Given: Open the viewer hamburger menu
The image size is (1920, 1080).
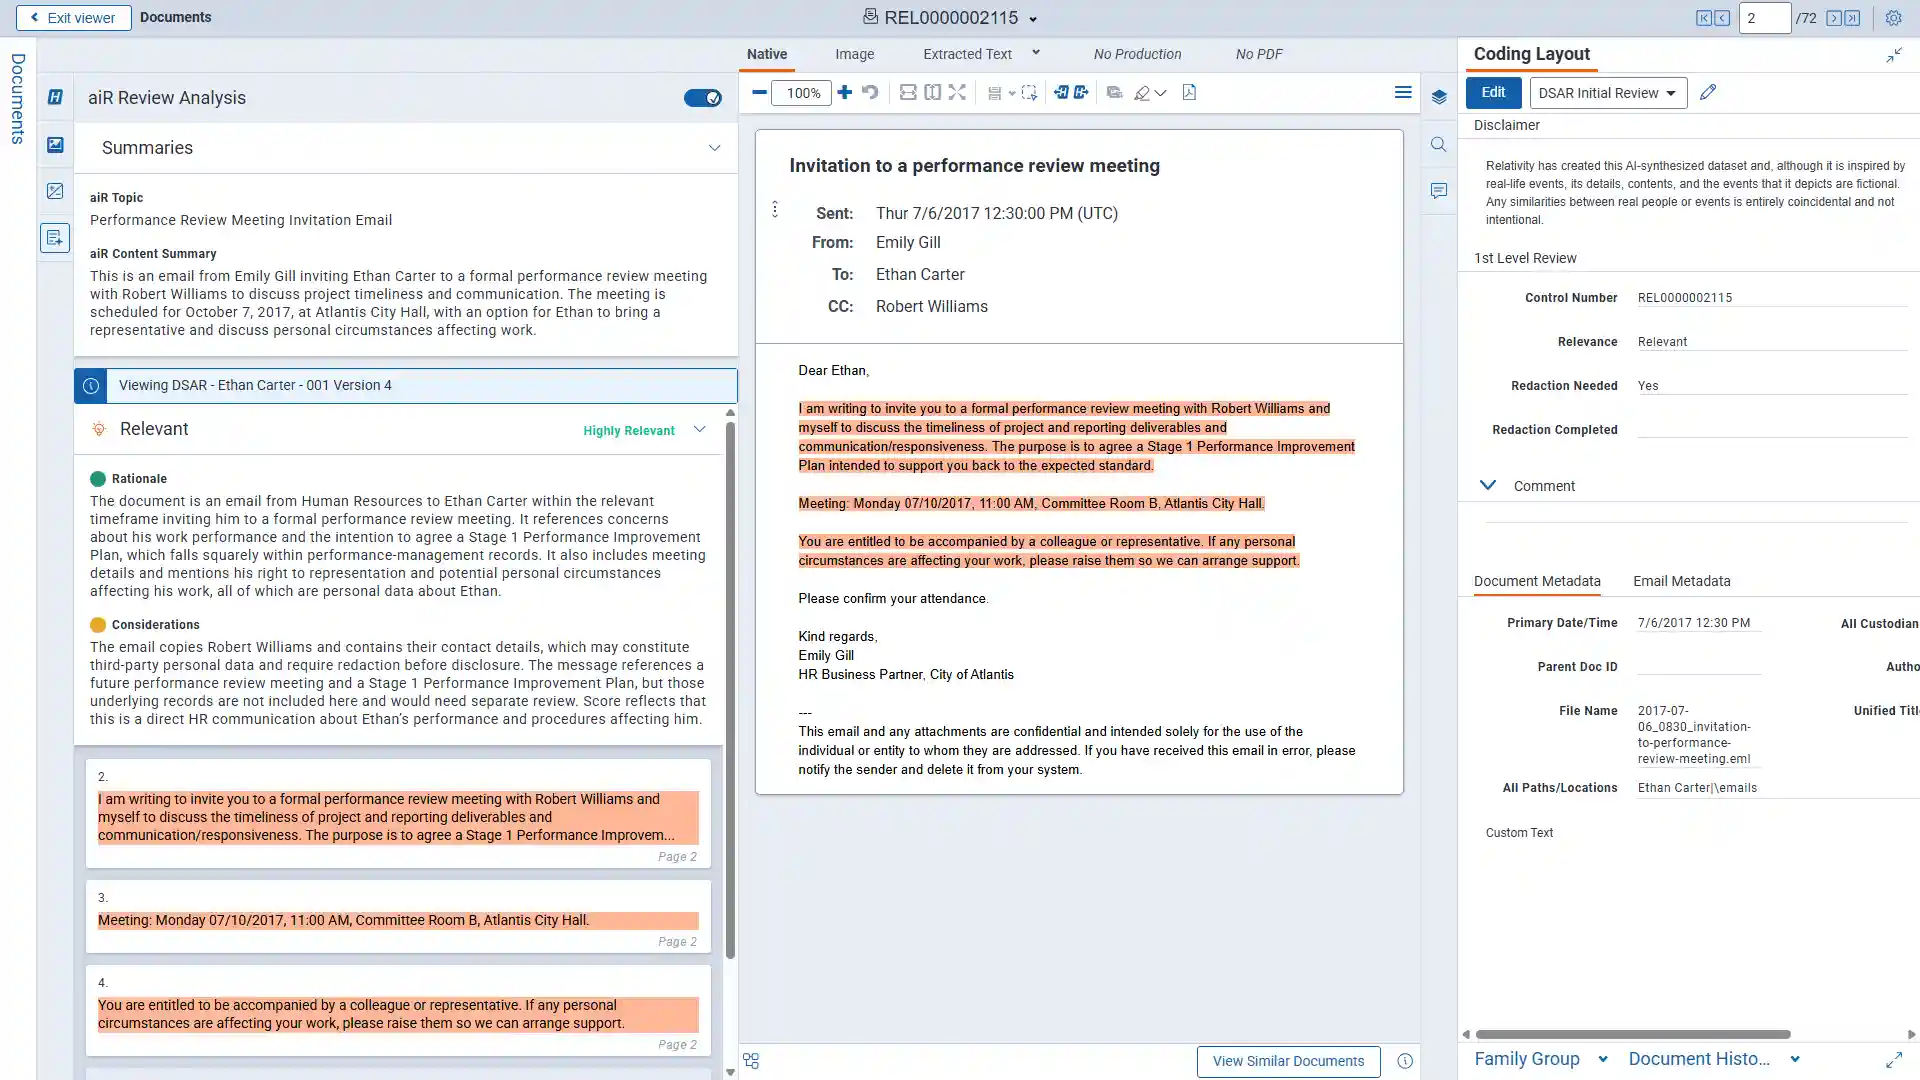Looking at the screenshot, I should coord(1403,93).
